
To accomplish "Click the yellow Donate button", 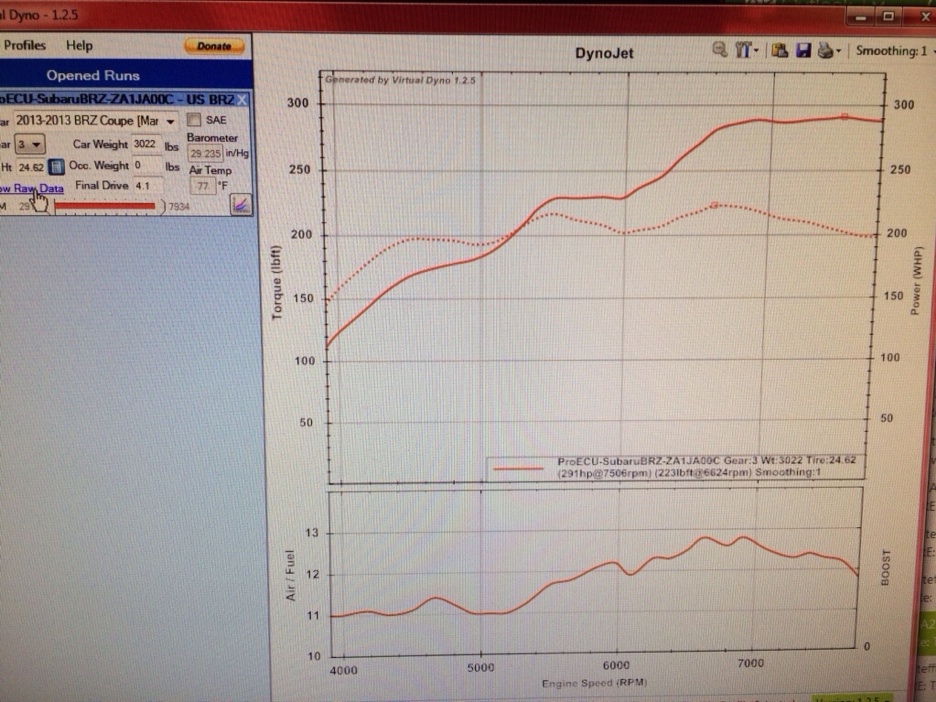I will coord(213,45).
